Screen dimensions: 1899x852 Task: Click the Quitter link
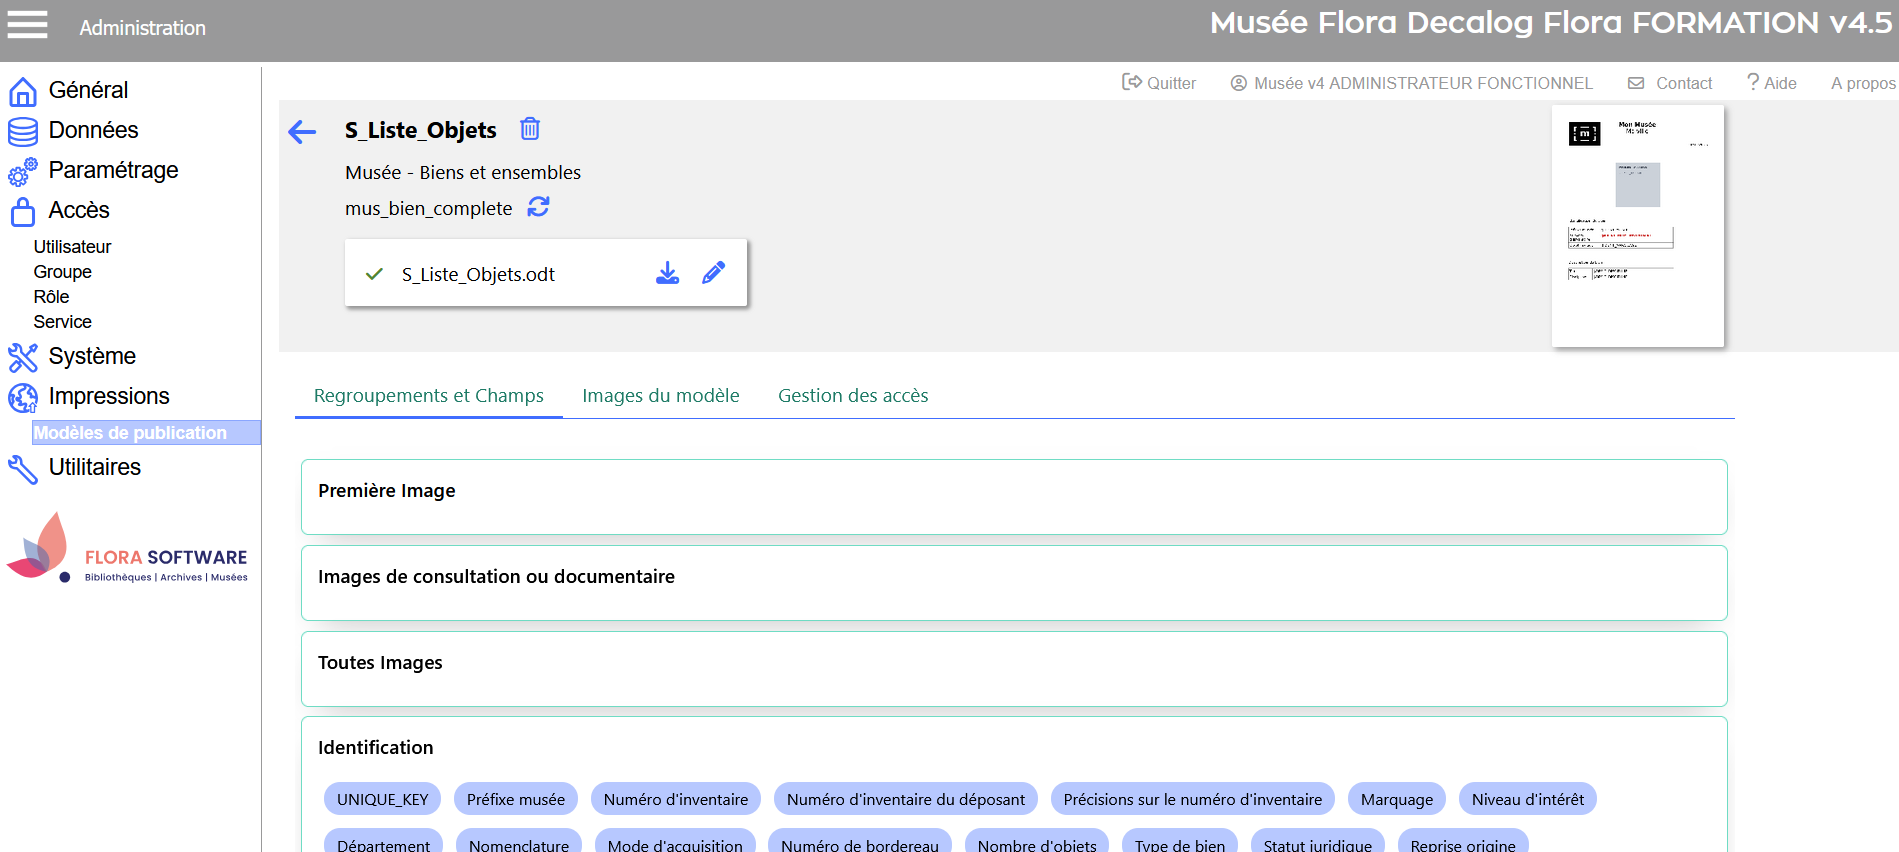click(x=1171, y=83)
